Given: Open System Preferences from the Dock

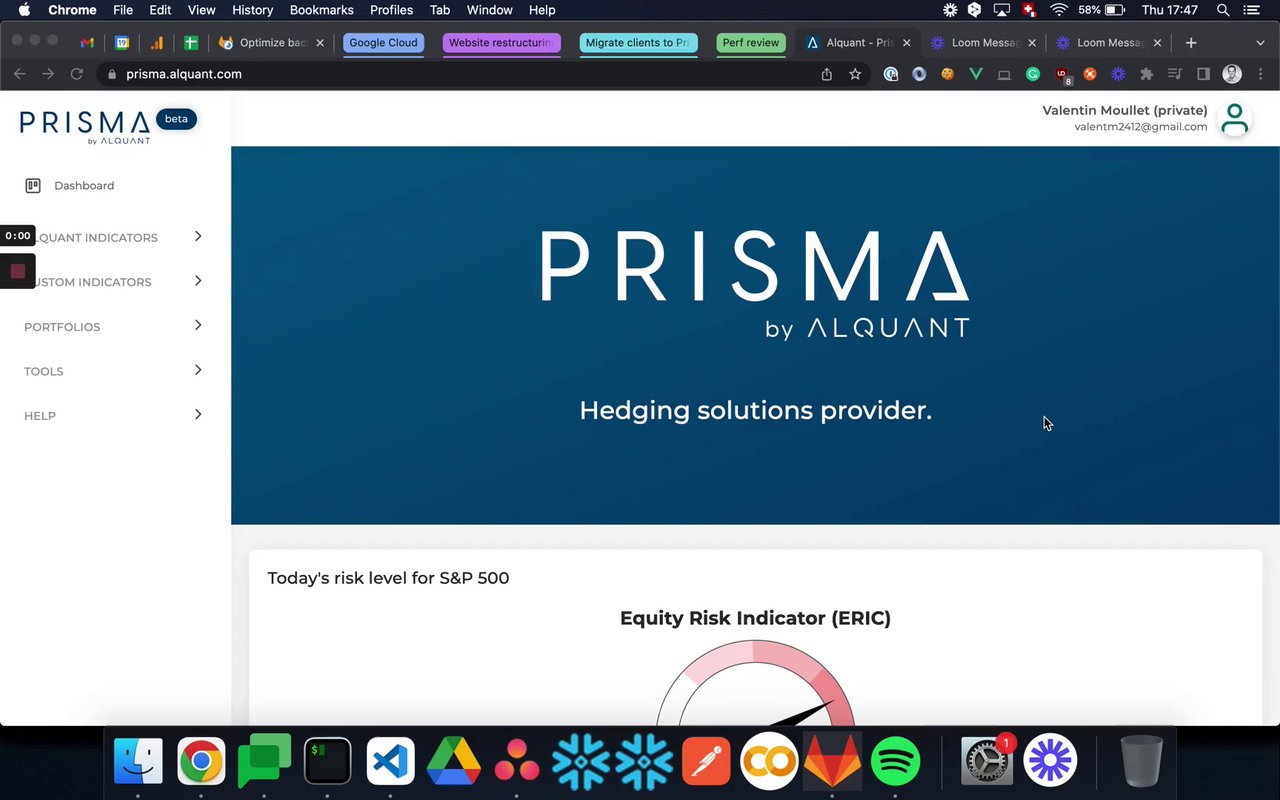Looking at the screenshot, I should [987, 761].
